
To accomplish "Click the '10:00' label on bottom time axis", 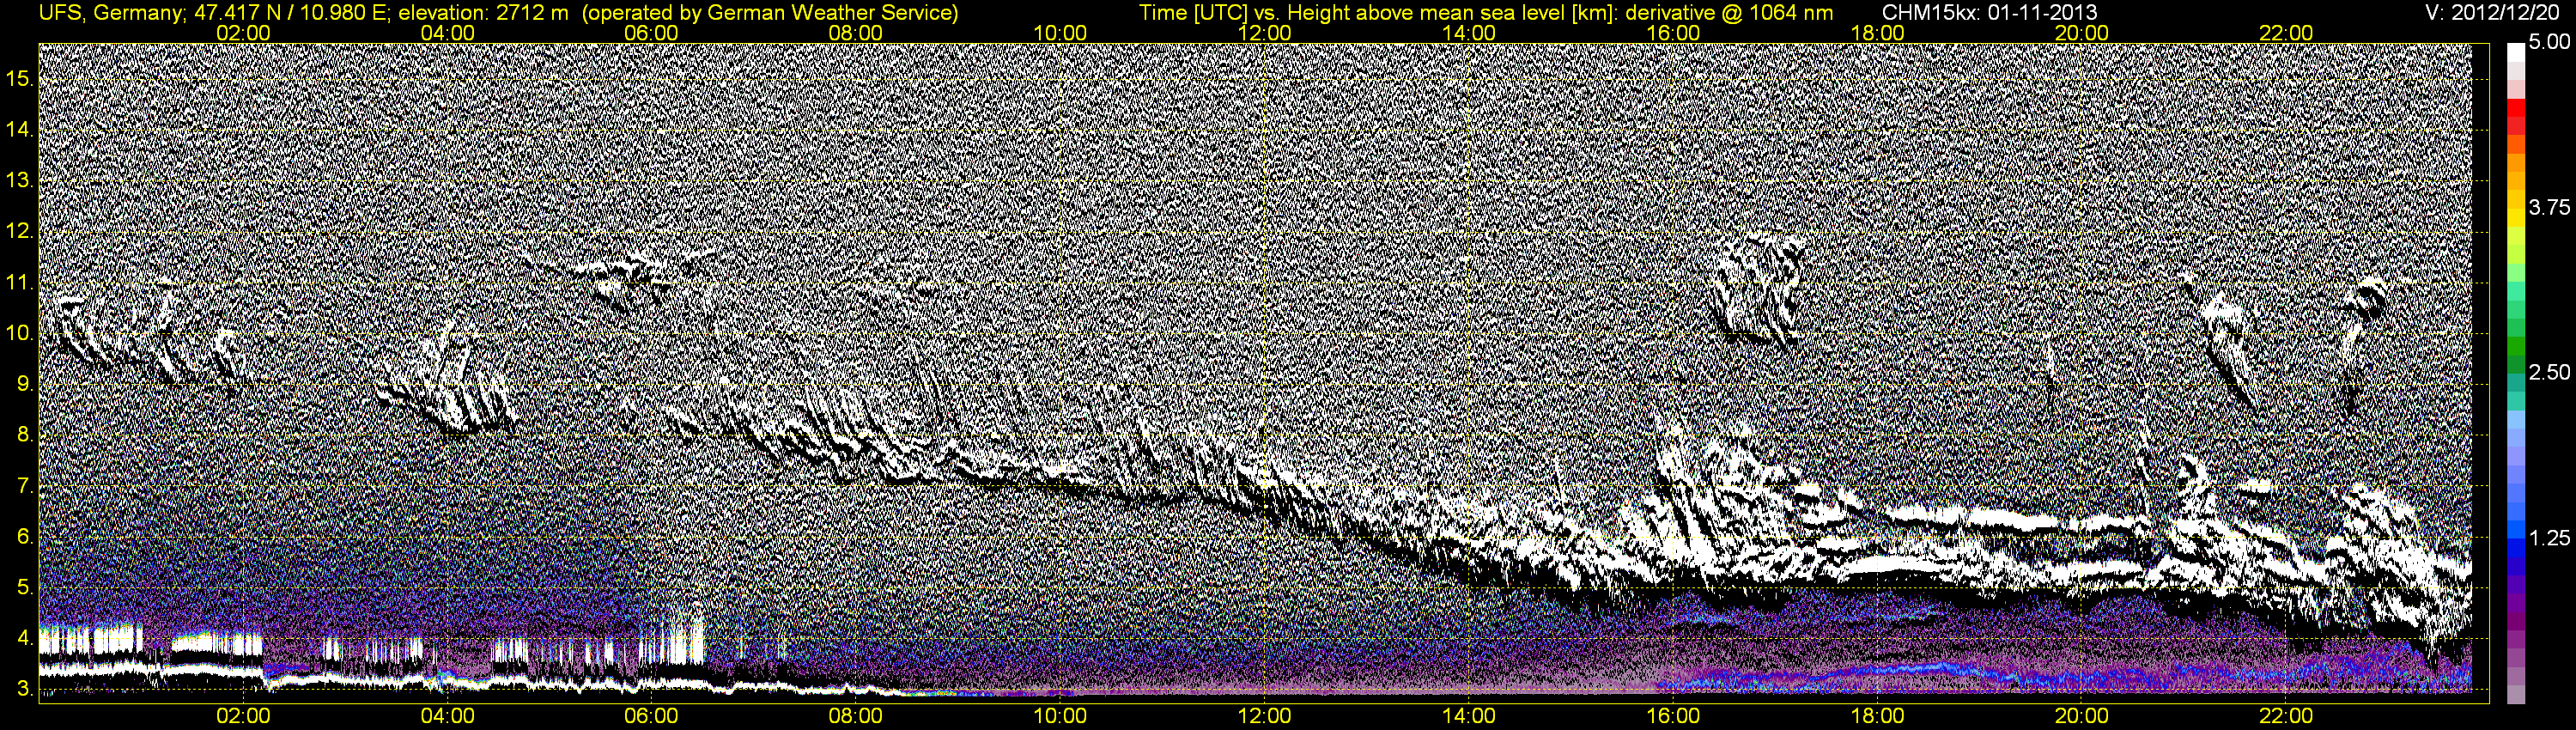I will 1060,716.
